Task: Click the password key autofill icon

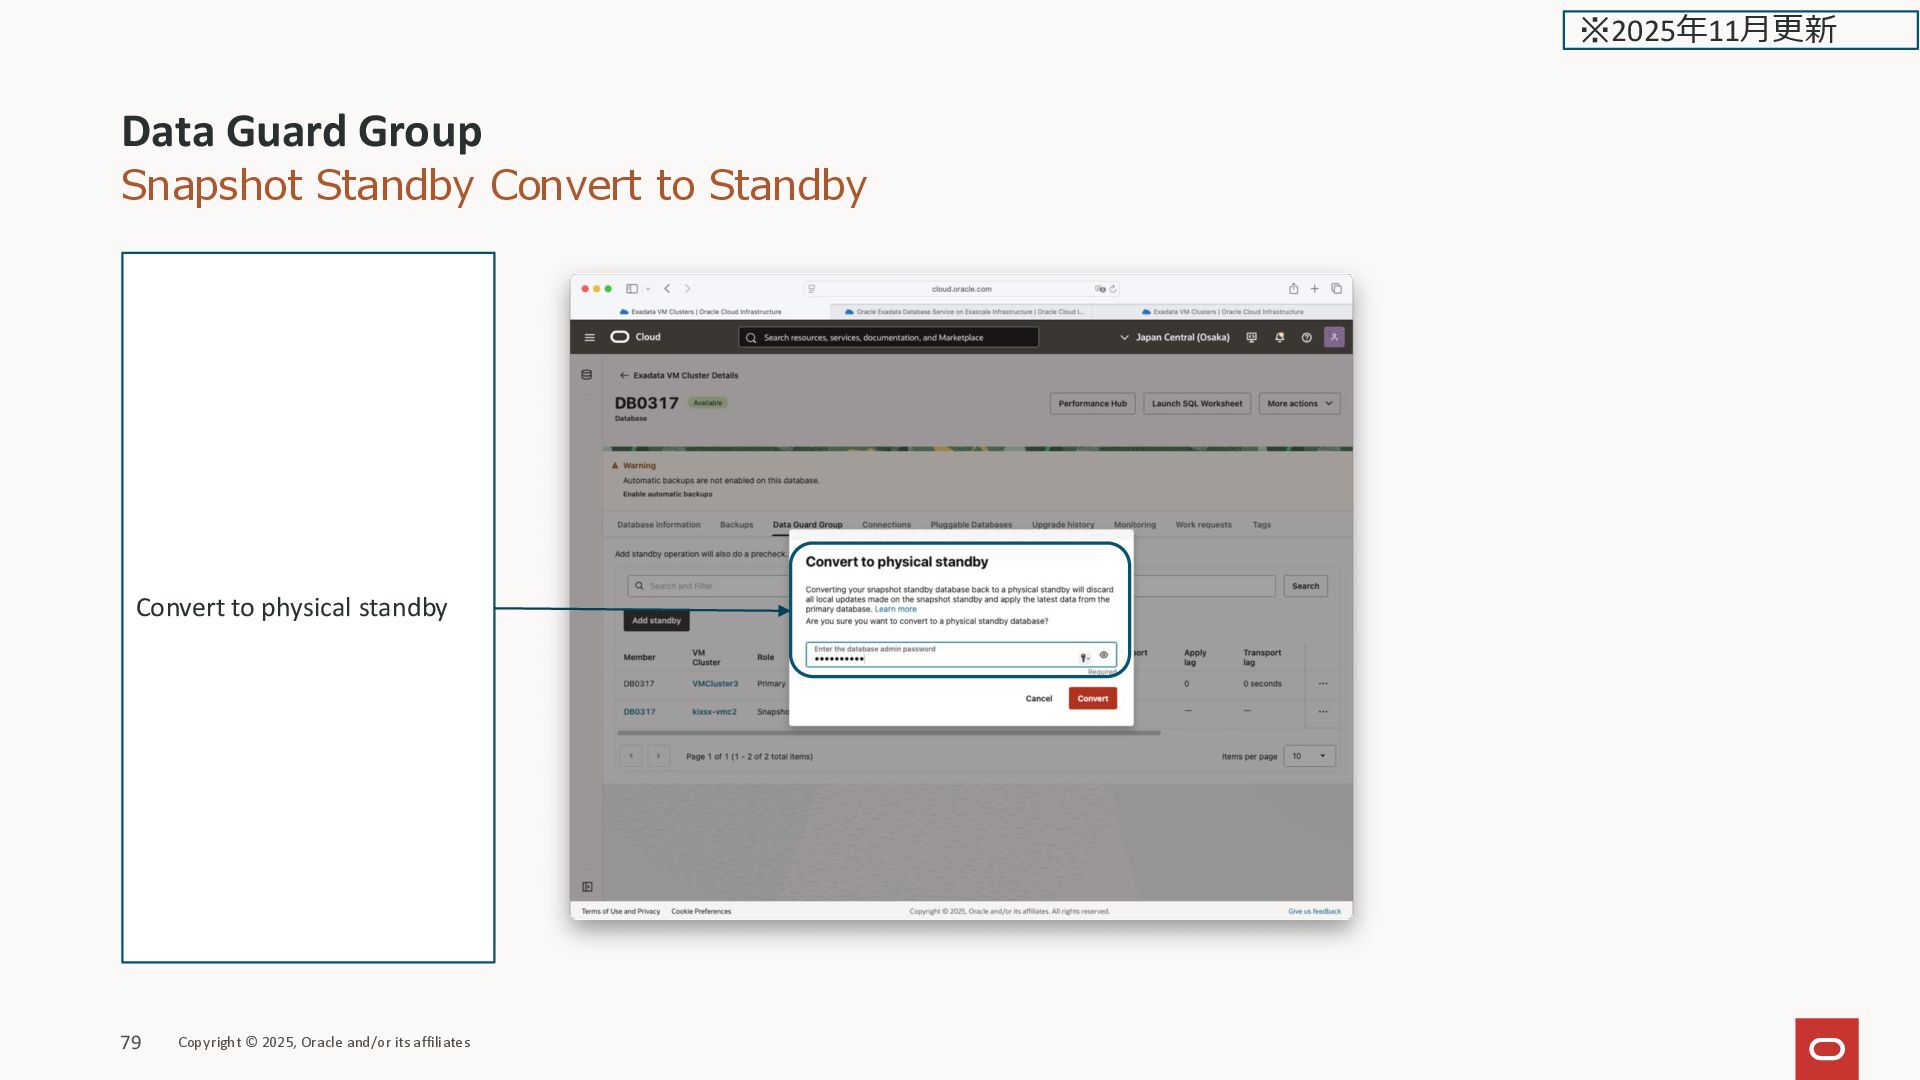Action: (x=1084, y=657)
